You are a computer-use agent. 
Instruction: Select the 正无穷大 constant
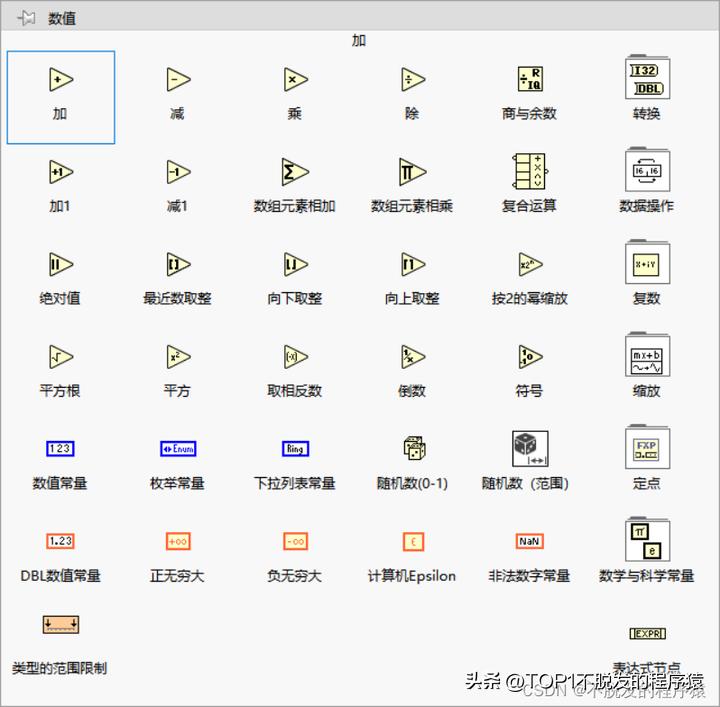pos(178,541)
